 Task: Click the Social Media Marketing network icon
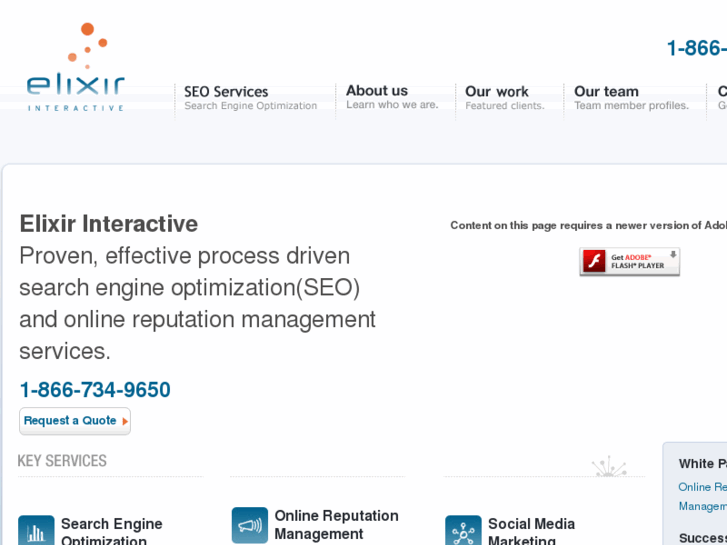pos(463,530)
